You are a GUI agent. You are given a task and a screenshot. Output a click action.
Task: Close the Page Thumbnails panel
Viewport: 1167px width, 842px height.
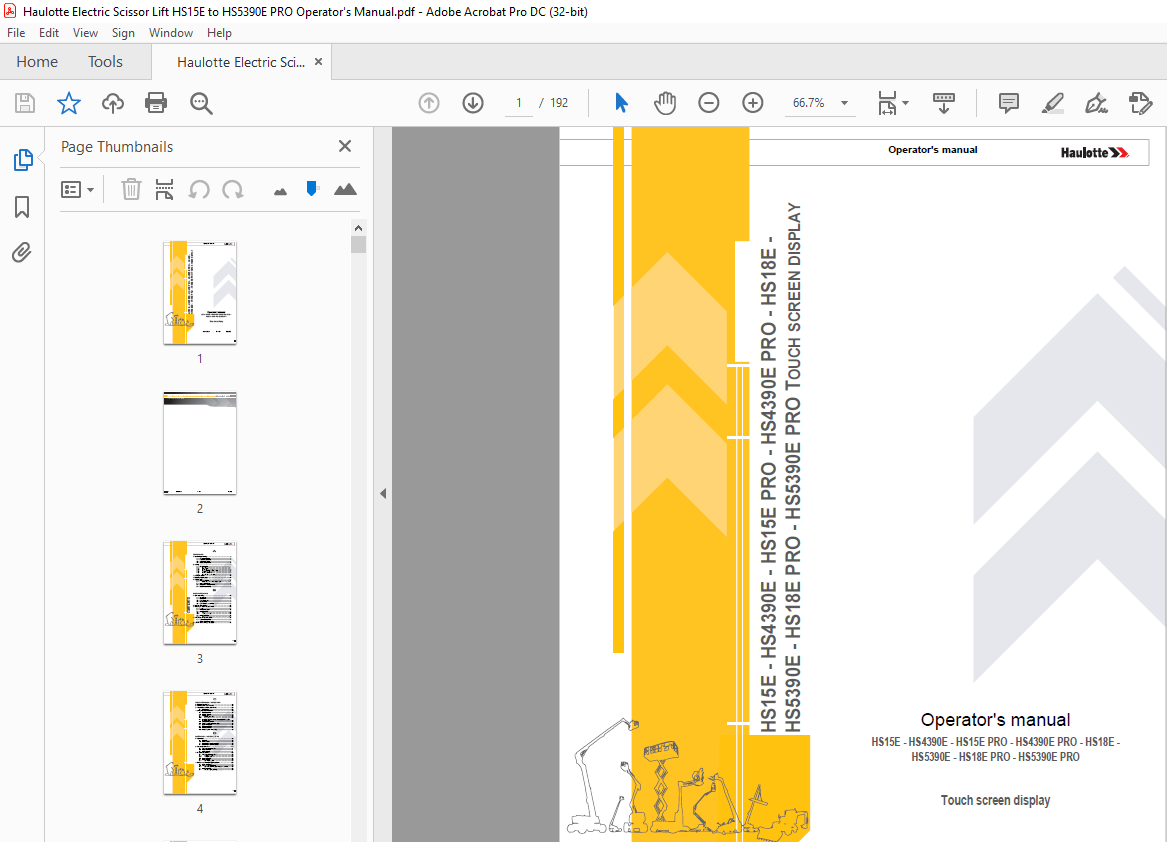click(x=345, y=146)
